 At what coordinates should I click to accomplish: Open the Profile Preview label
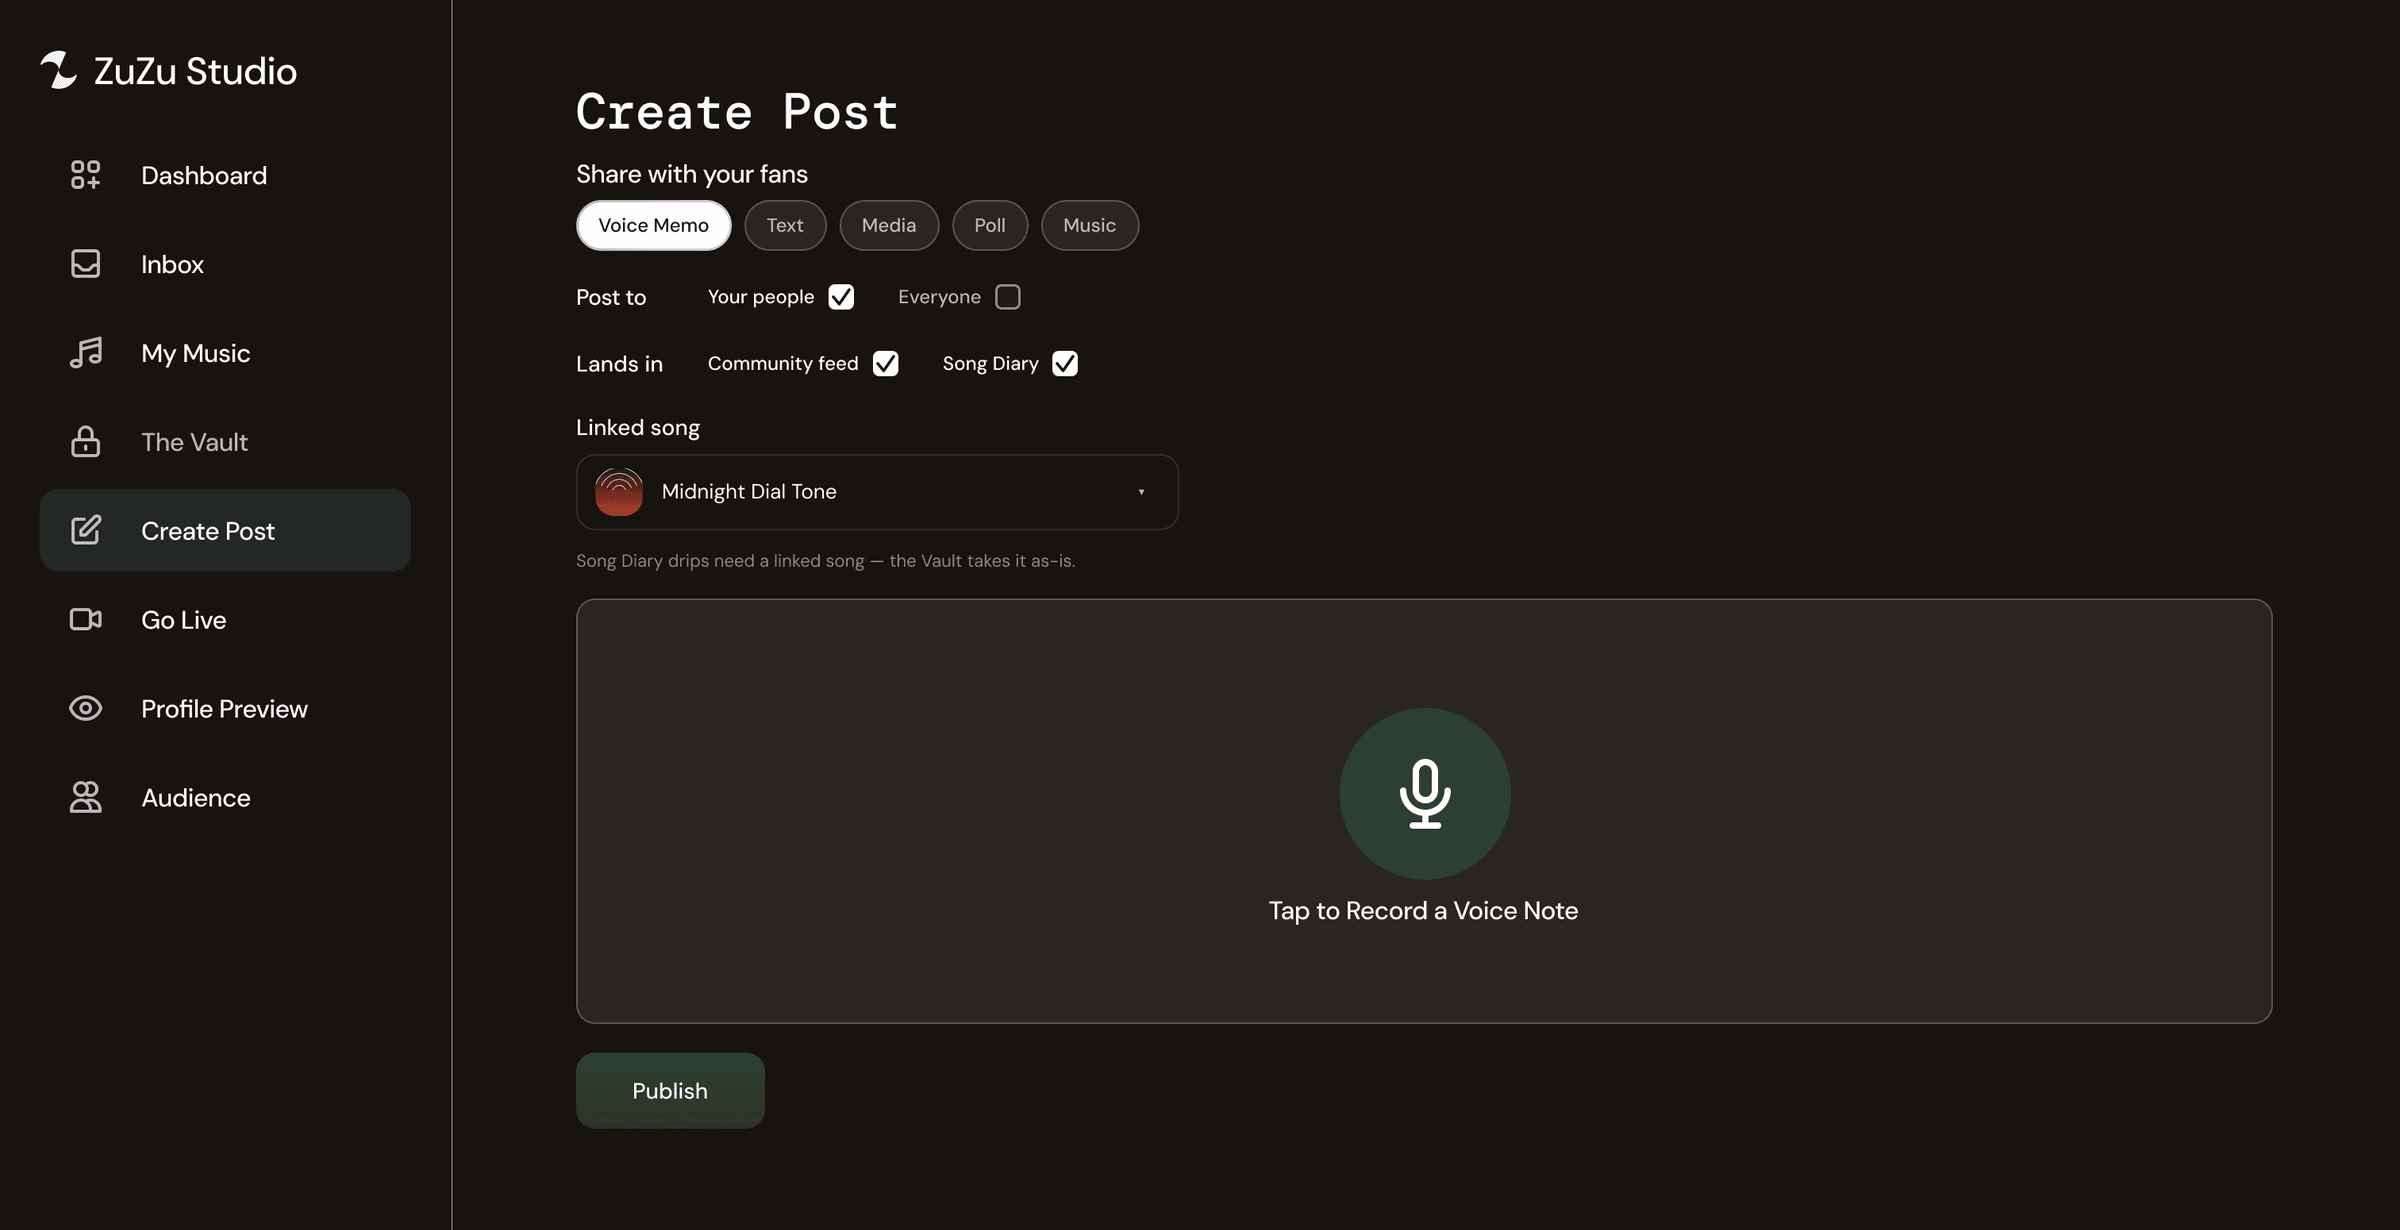224,709
